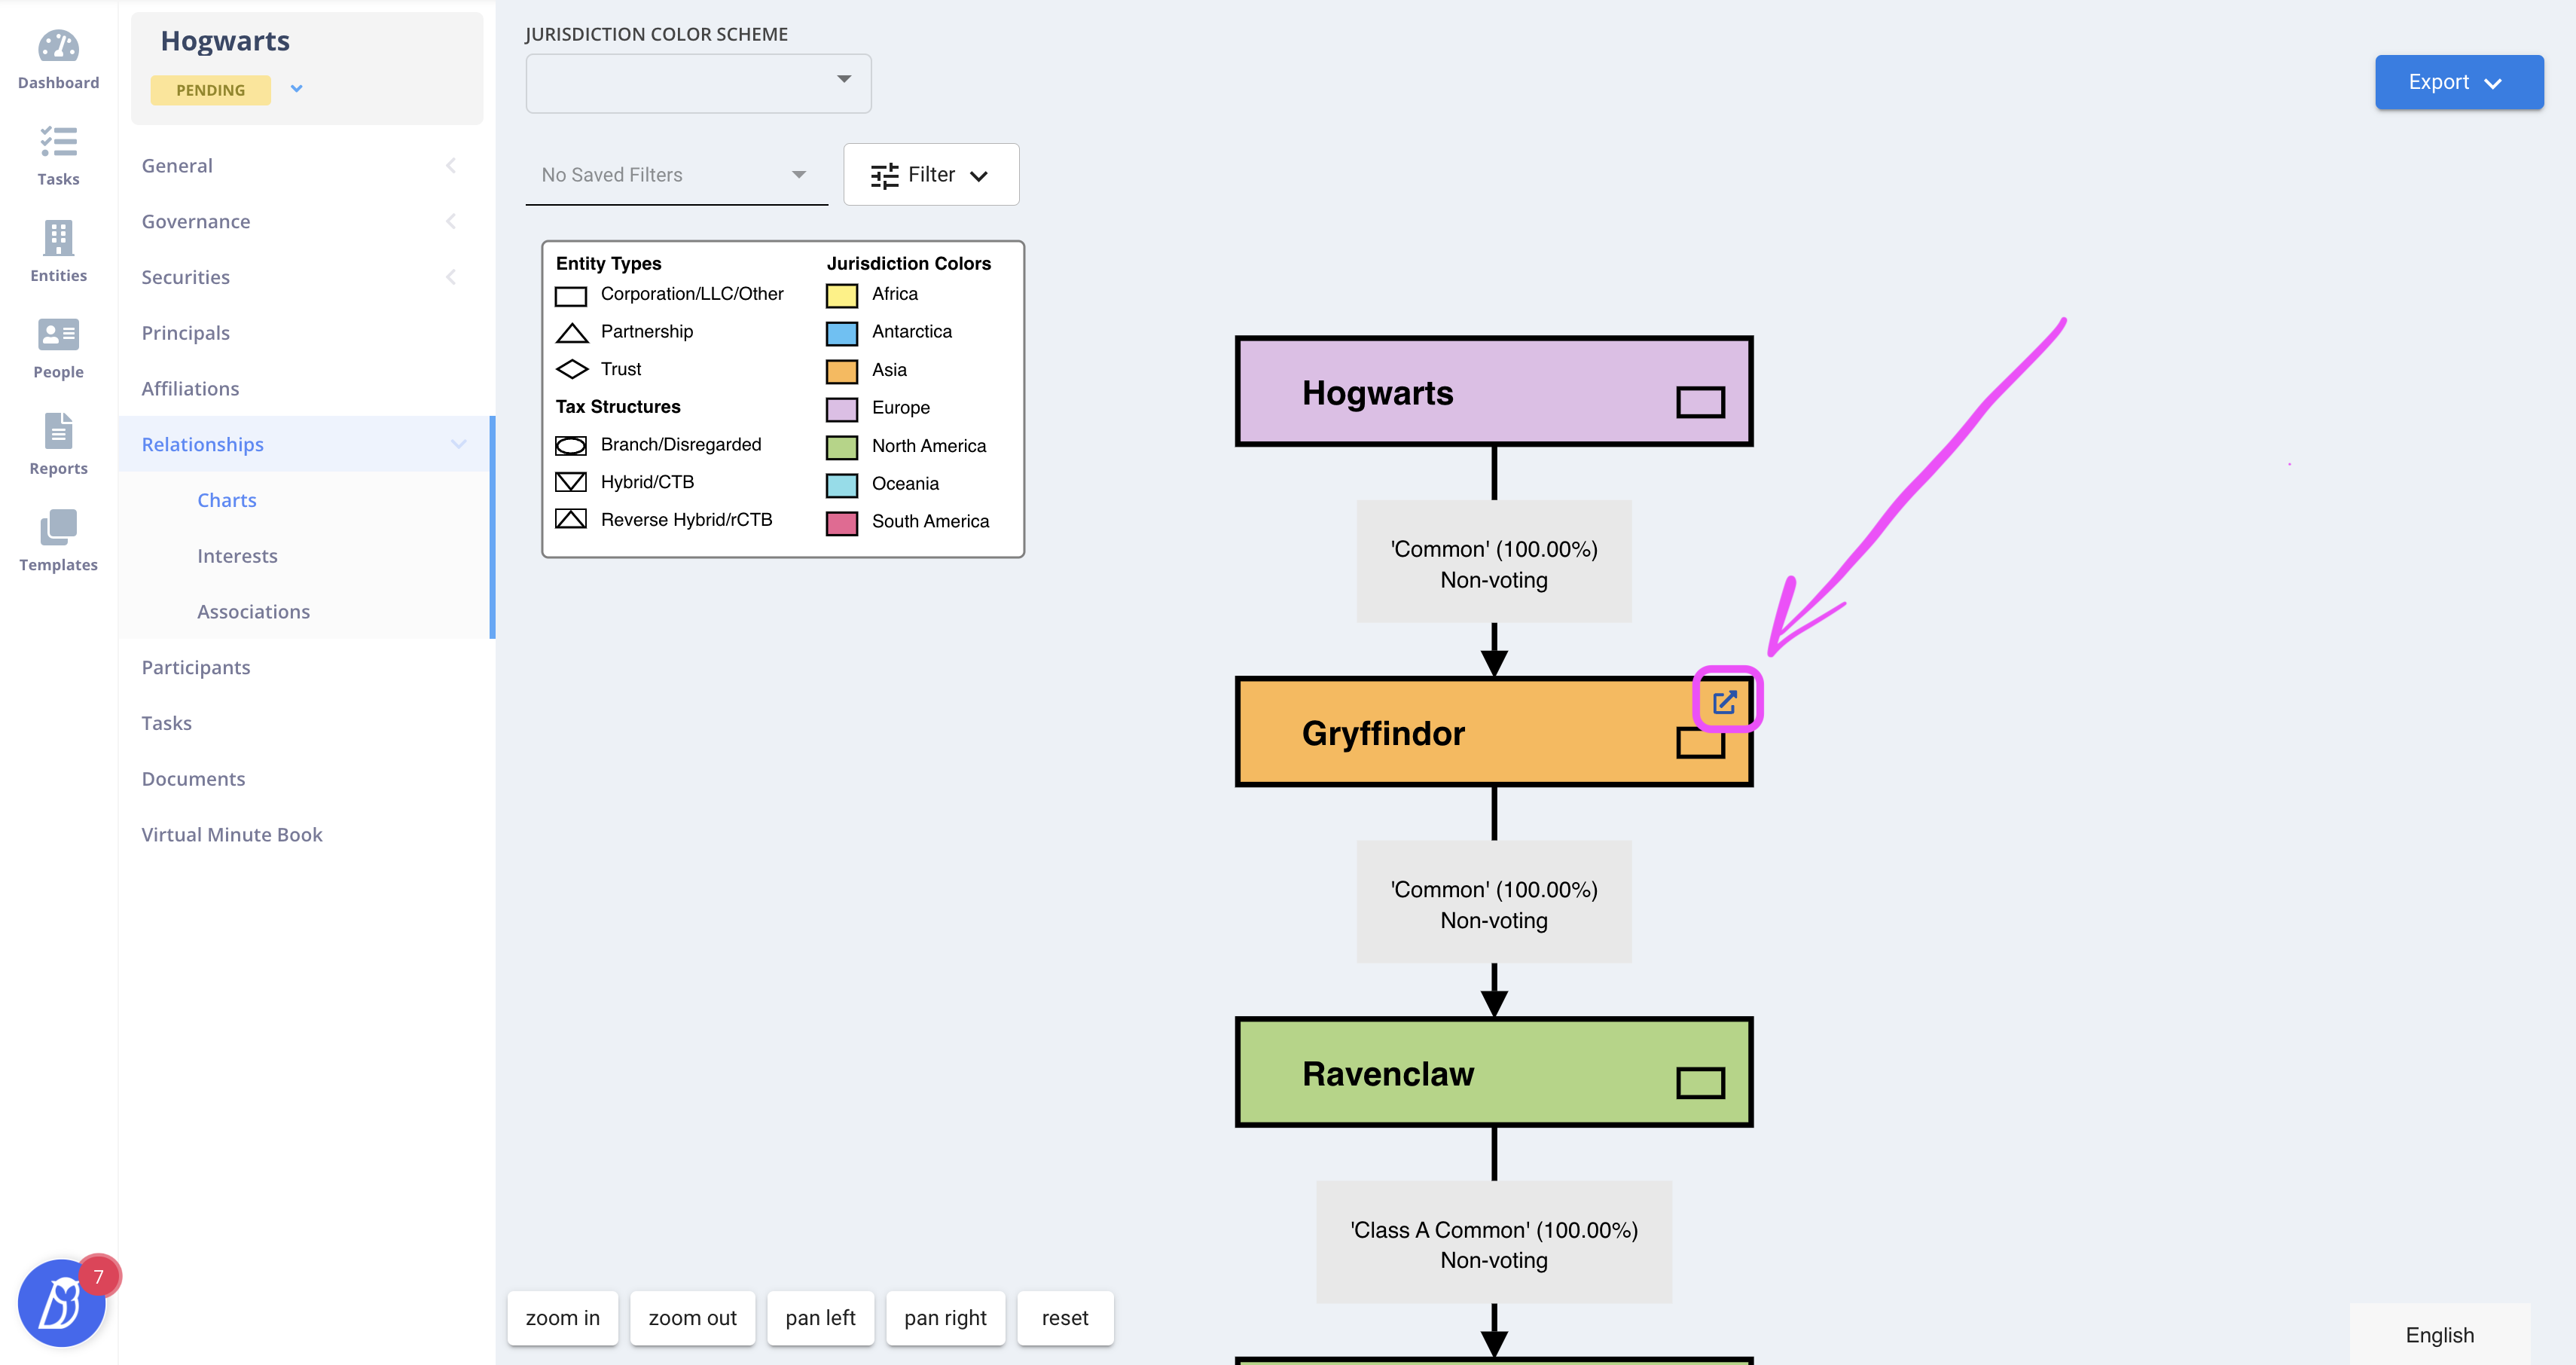
Task: Expand the Securities section chevron
Action: (x=451, y=277)
